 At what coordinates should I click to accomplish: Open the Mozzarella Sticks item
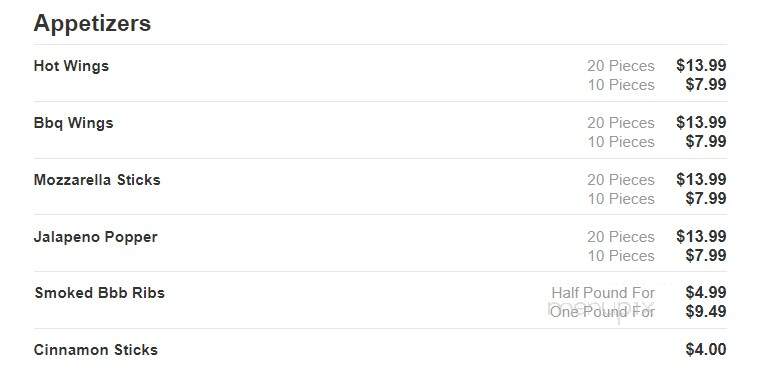pyautogui.click(x=97, y=180)
